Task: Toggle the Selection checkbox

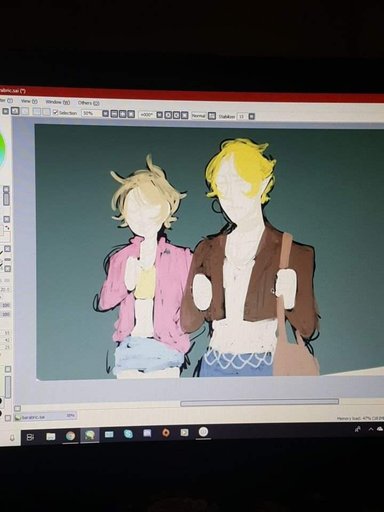Action: click(55, 112)
